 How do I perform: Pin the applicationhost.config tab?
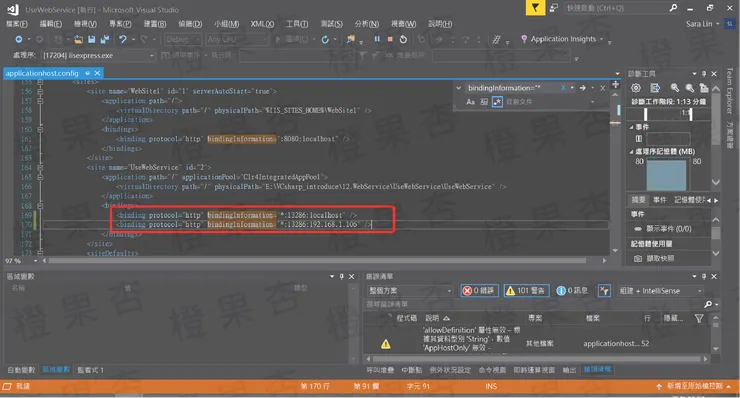(87, 73)
